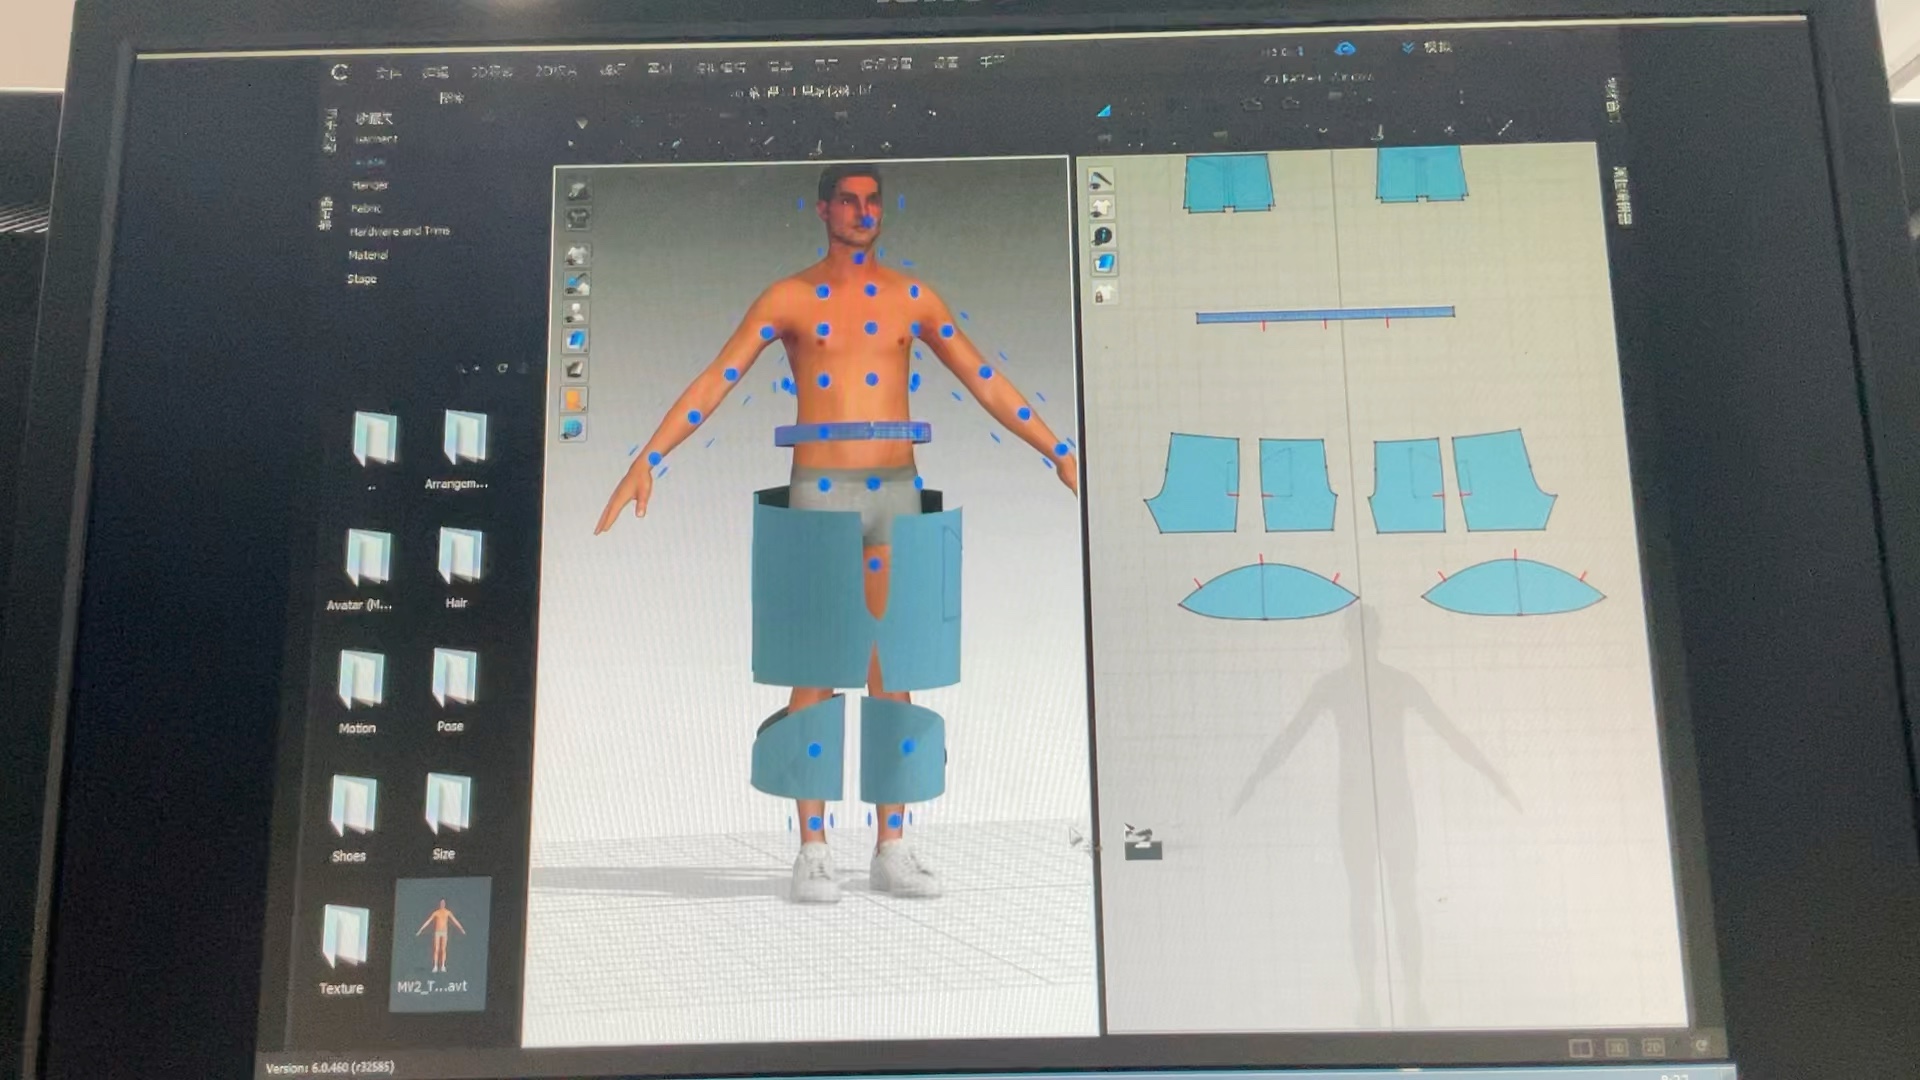Open the Hardware and Trims category

pyautogui.click(x=399, y=231)
